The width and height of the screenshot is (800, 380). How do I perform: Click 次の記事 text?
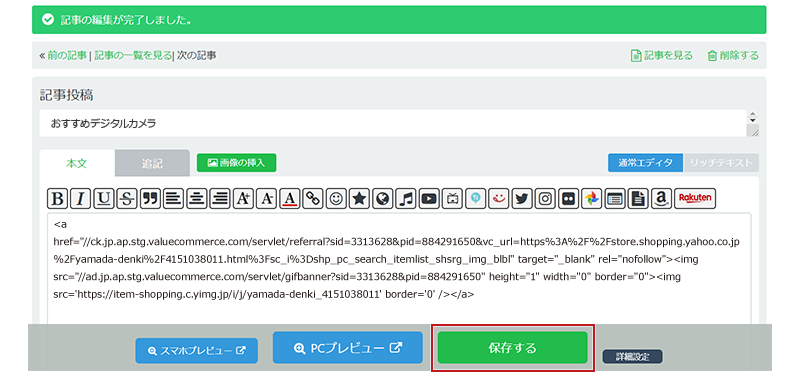point(196,56)
